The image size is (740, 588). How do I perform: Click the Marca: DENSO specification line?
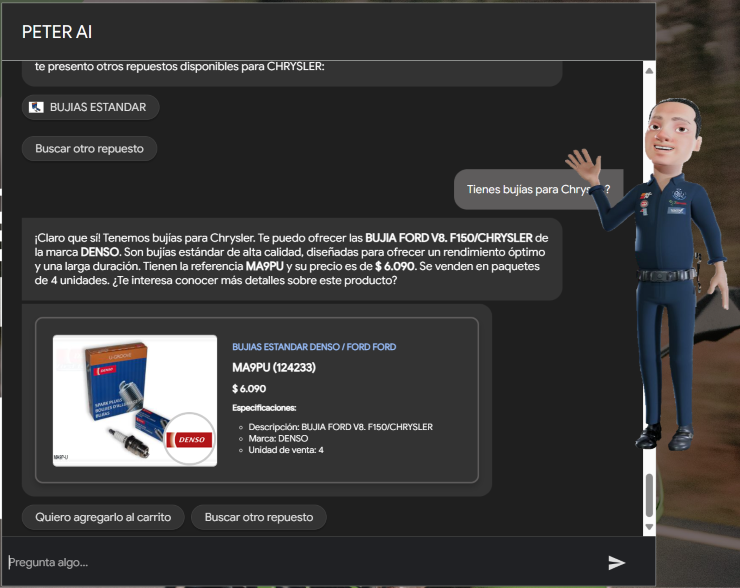278,438
